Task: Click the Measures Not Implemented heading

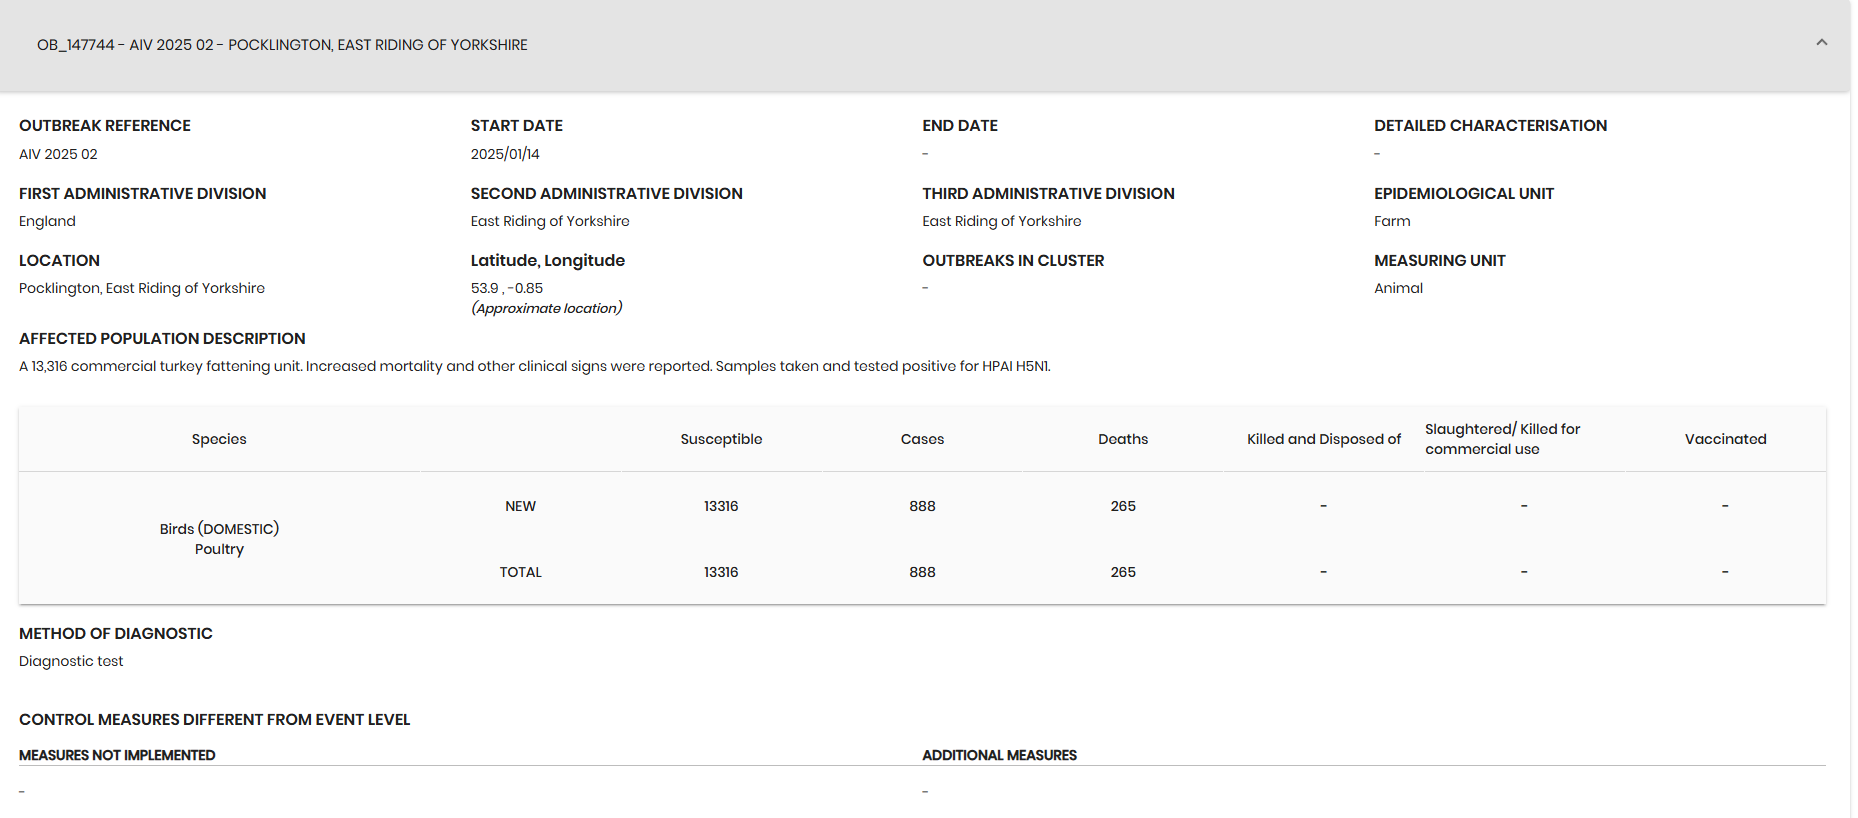Action: [117, 755]
